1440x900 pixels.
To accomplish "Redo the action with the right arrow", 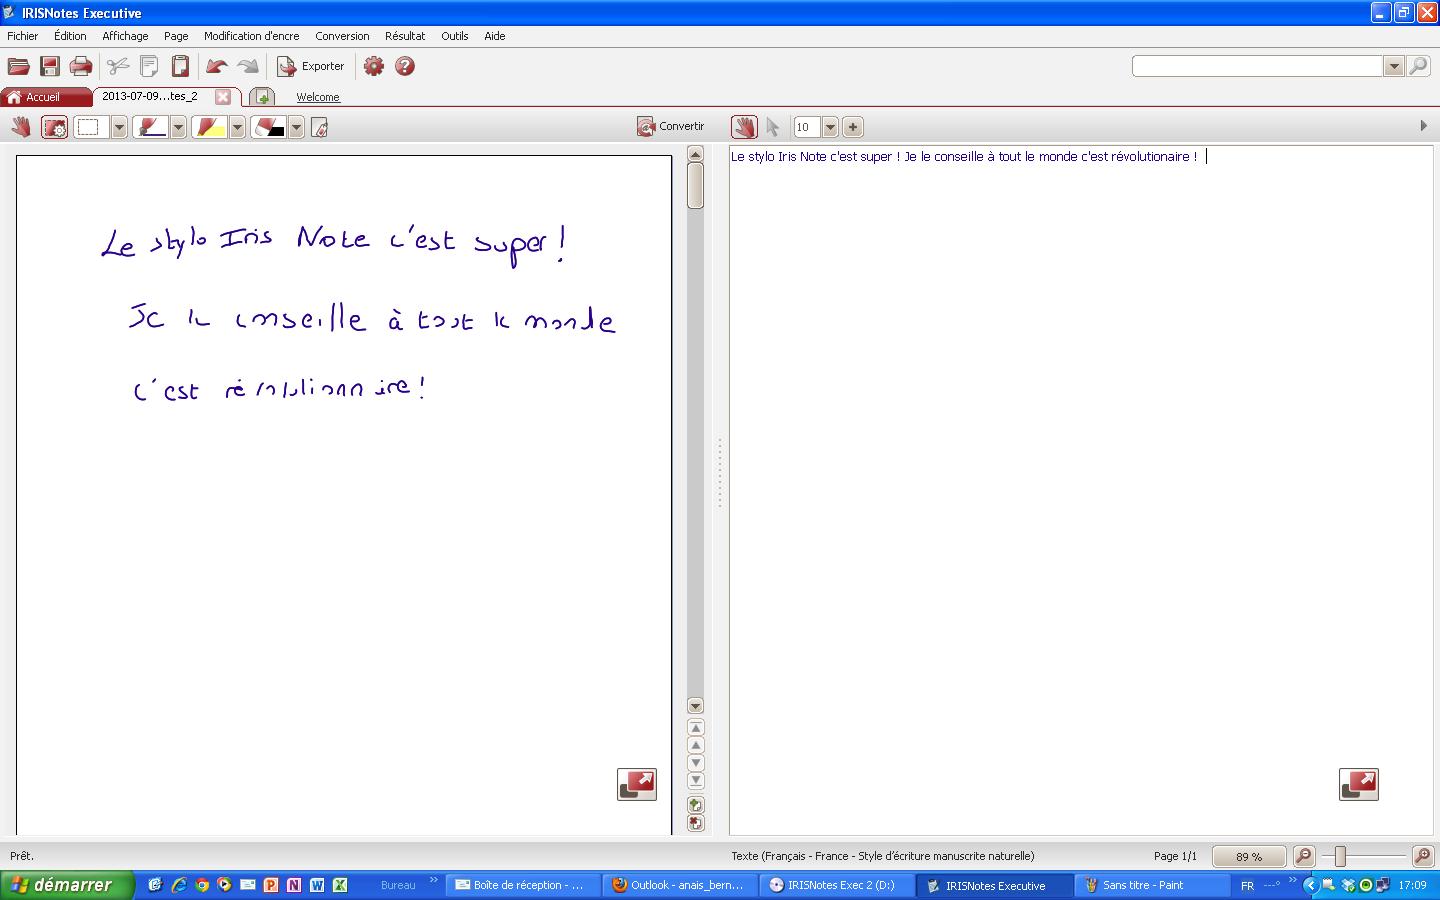I will [x=248, y=66].
